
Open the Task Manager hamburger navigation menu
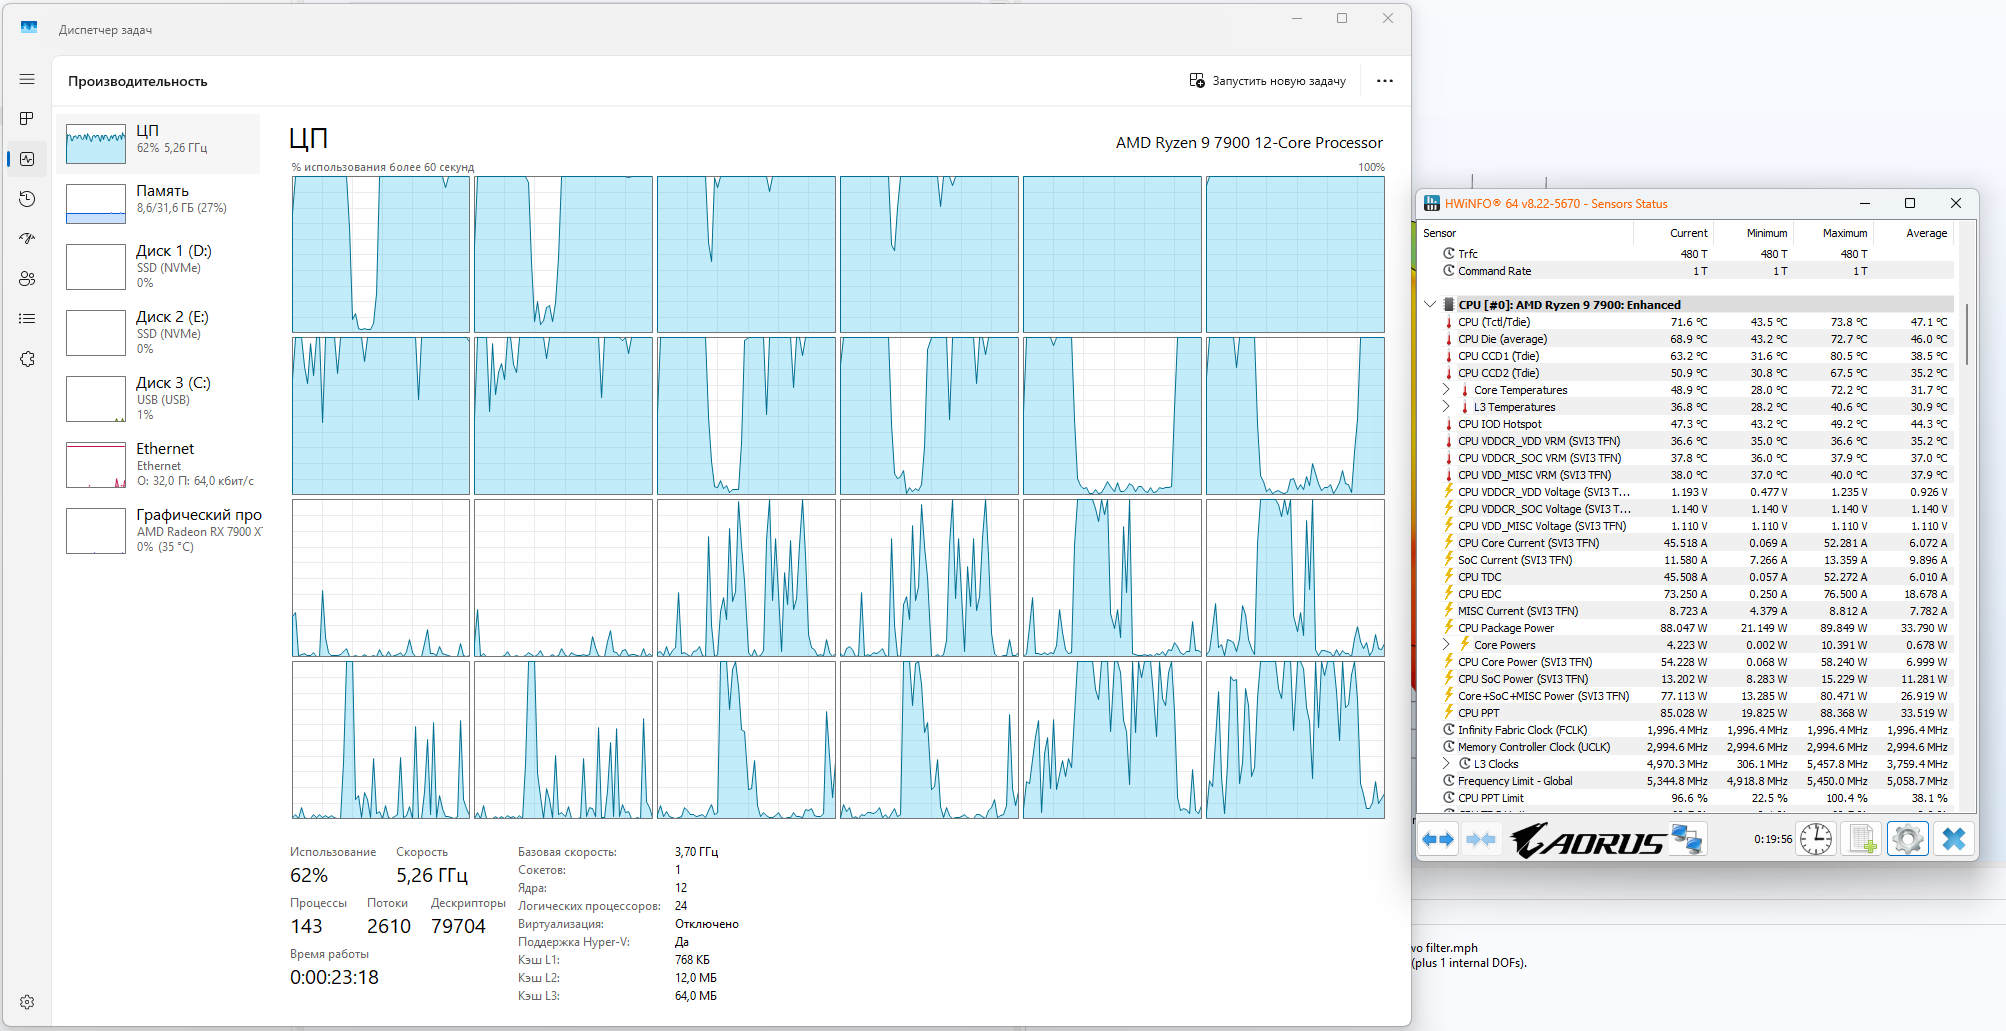coord(27,79)
